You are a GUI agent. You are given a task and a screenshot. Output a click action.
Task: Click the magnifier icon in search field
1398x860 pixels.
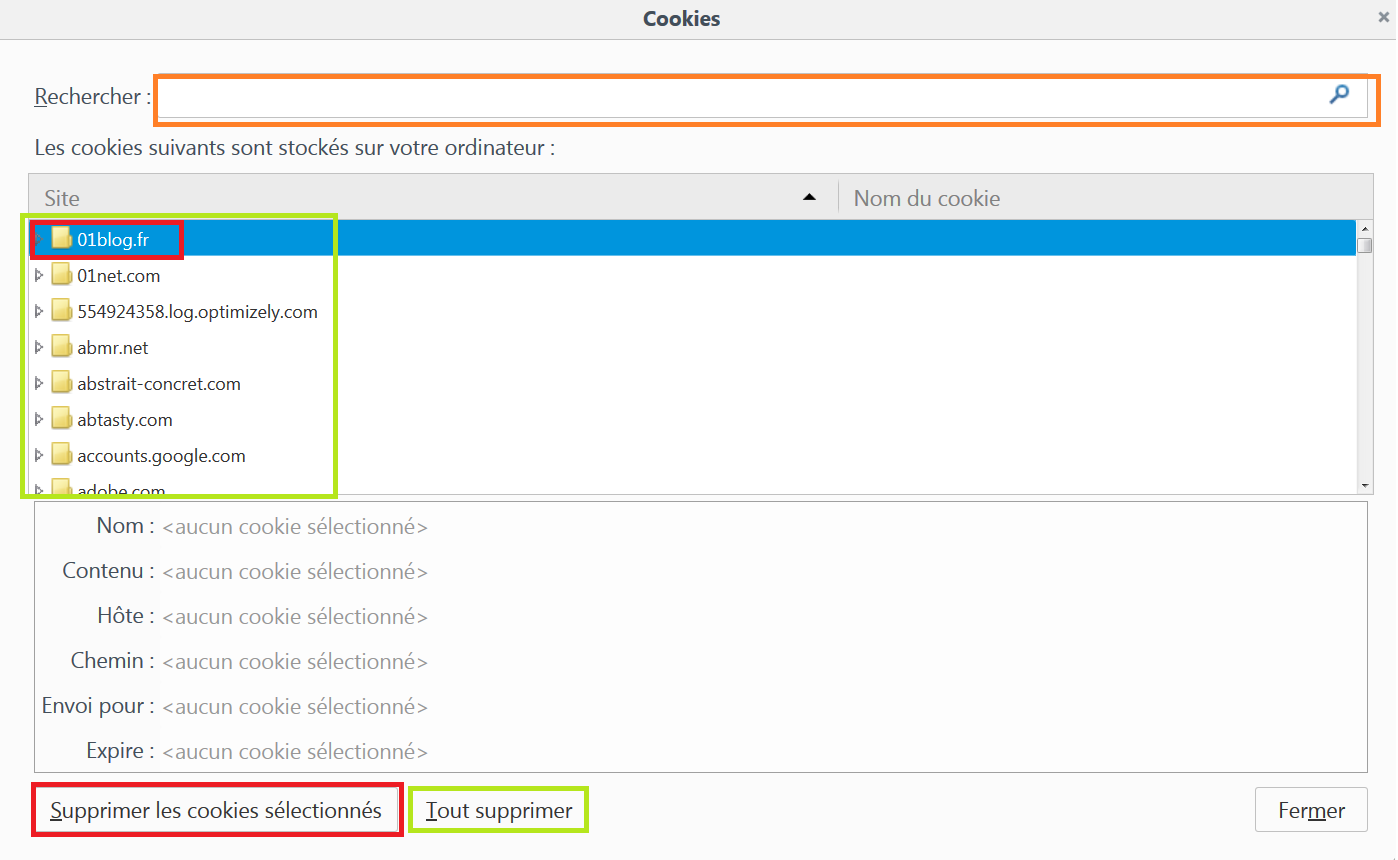(x=1339, y=94)
